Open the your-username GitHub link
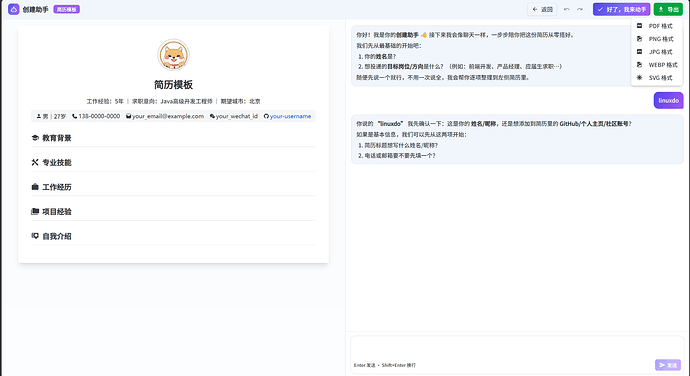This screenshot has width=690, height=376. coord(290,116)
